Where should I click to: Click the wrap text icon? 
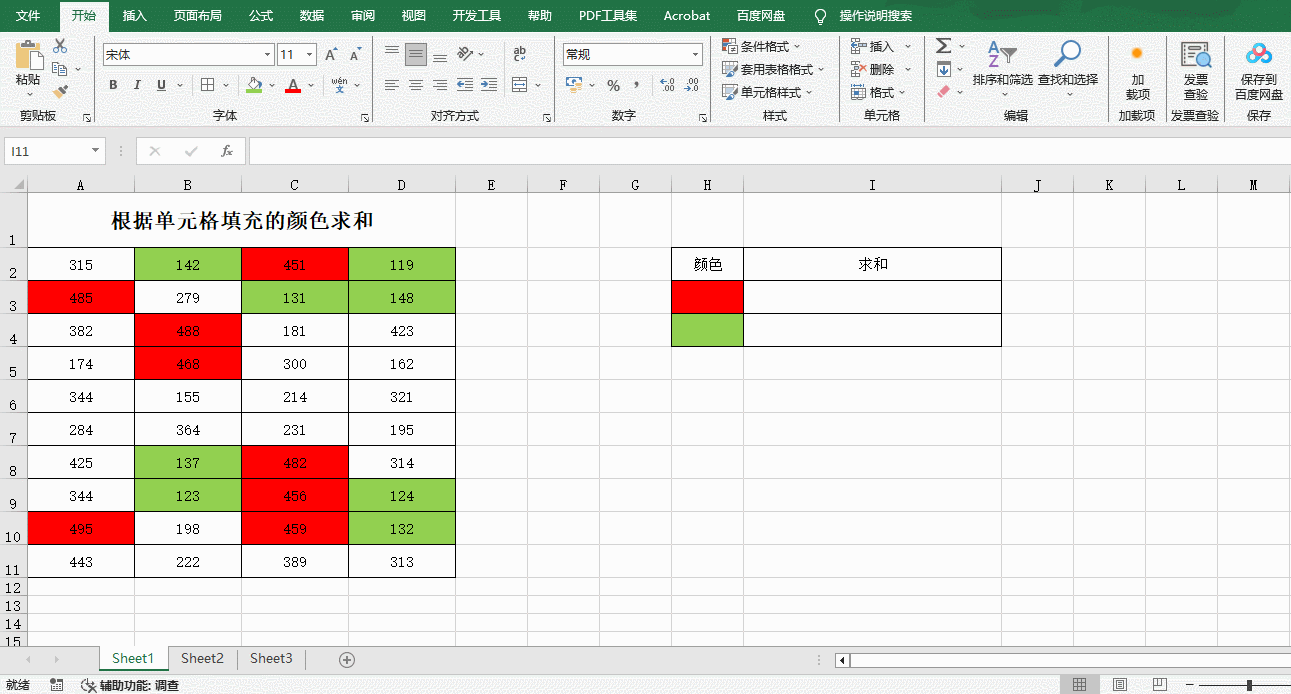pyautogui.click(x=520, y=54)
